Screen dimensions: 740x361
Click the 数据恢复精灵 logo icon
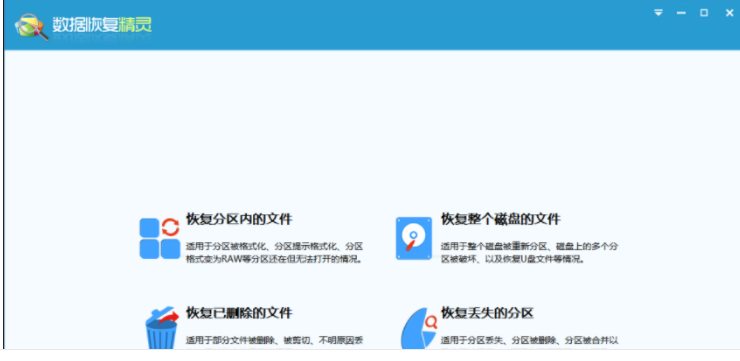coord(32,26)
